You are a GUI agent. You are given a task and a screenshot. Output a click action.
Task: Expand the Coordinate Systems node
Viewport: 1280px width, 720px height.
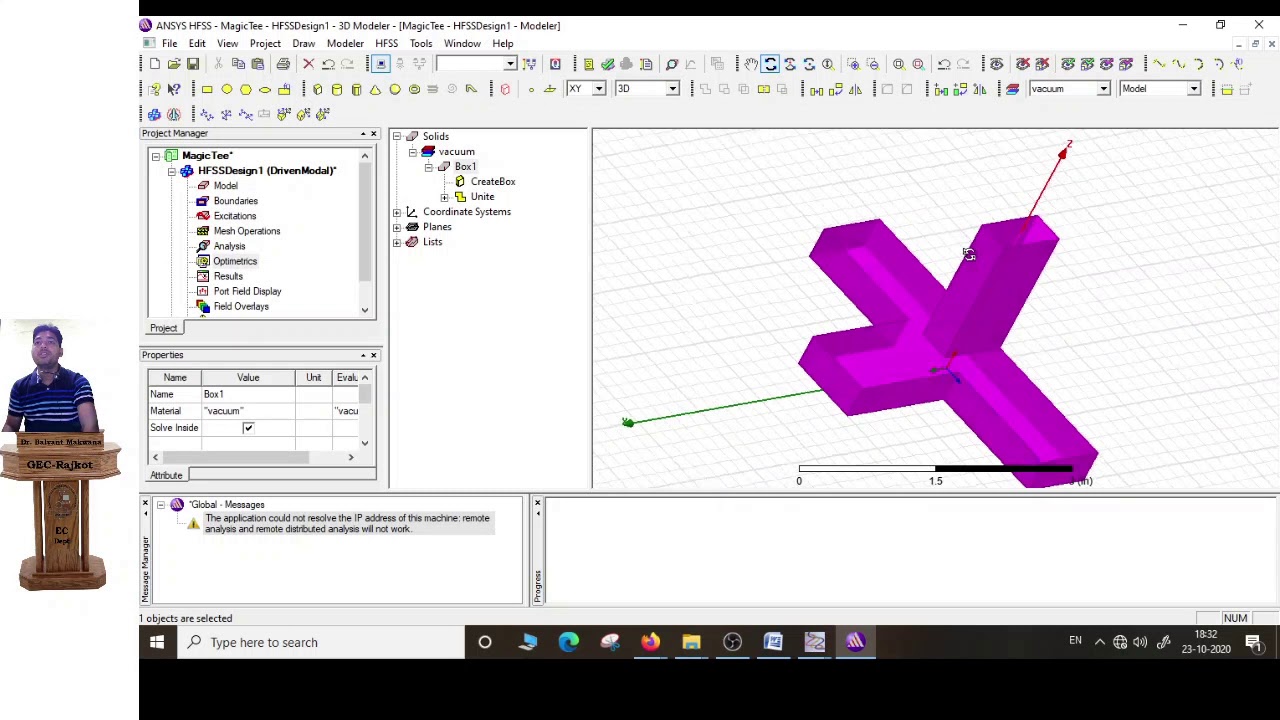[397, 212]
